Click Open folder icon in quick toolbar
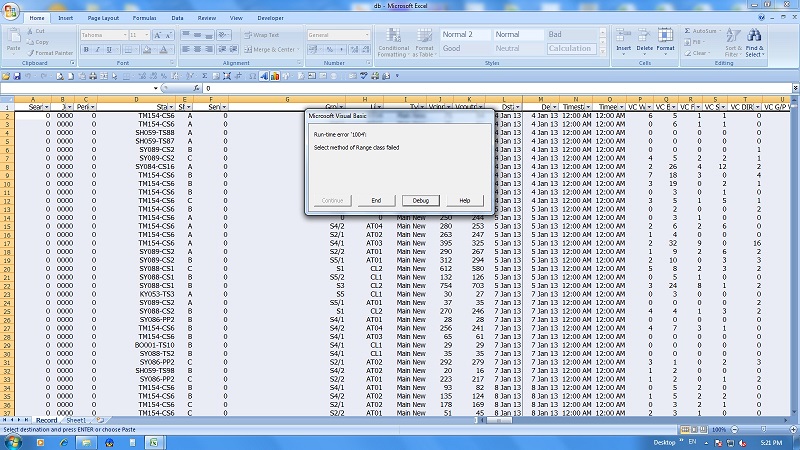800x450 pixels. tap(6, 76)
